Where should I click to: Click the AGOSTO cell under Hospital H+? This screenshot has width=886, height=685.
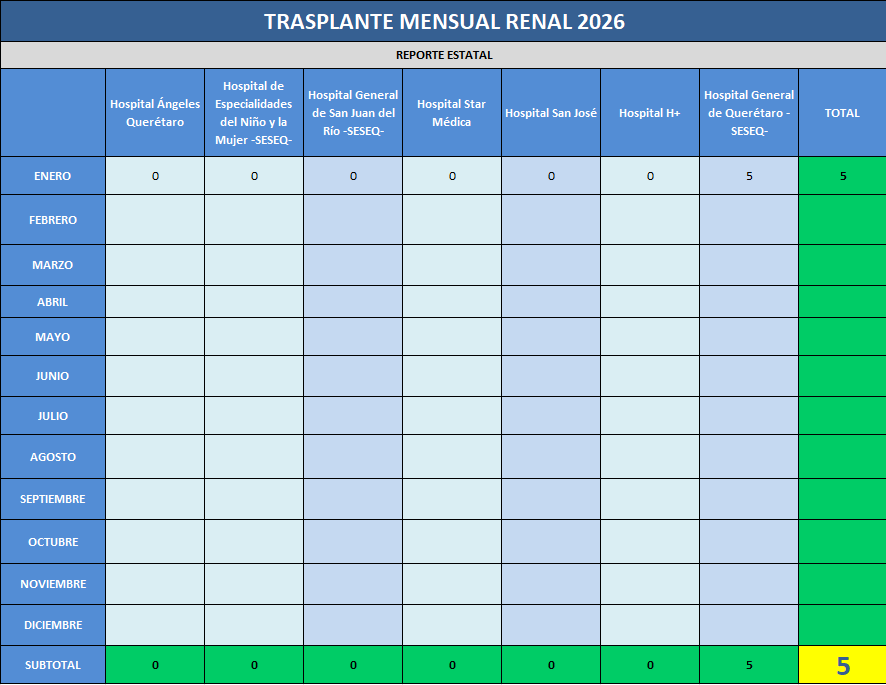point(650,457)
